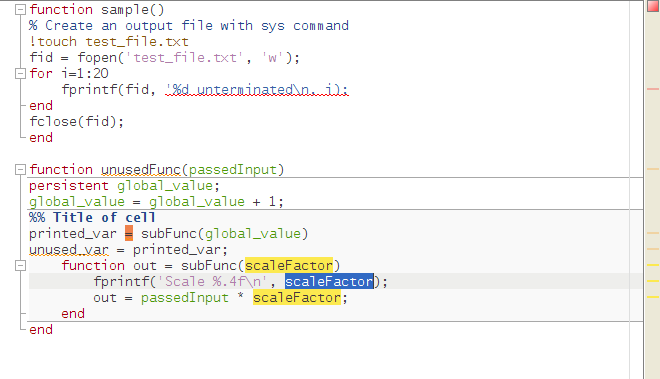
Task: Select the yellow marker beside subFunc definition line
Action: coord(653,265)
